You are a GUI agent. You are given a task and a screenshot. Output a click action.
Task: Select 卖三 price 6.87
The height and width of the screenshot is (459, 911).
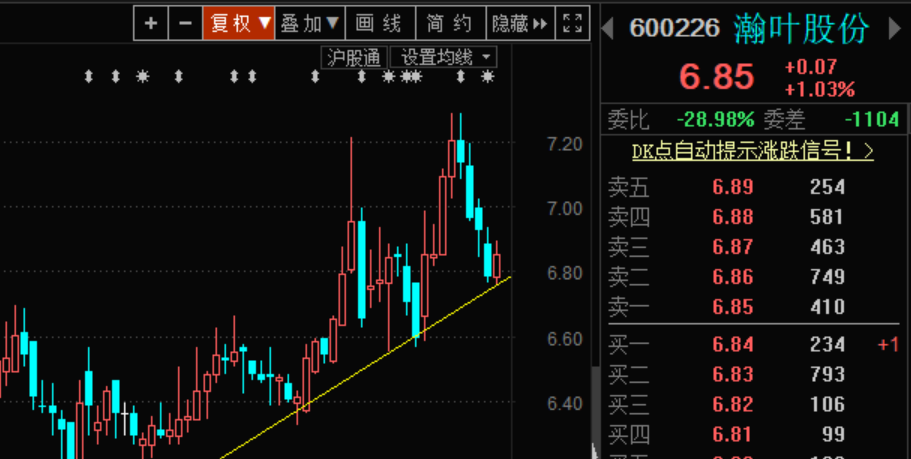coord(733,247)
